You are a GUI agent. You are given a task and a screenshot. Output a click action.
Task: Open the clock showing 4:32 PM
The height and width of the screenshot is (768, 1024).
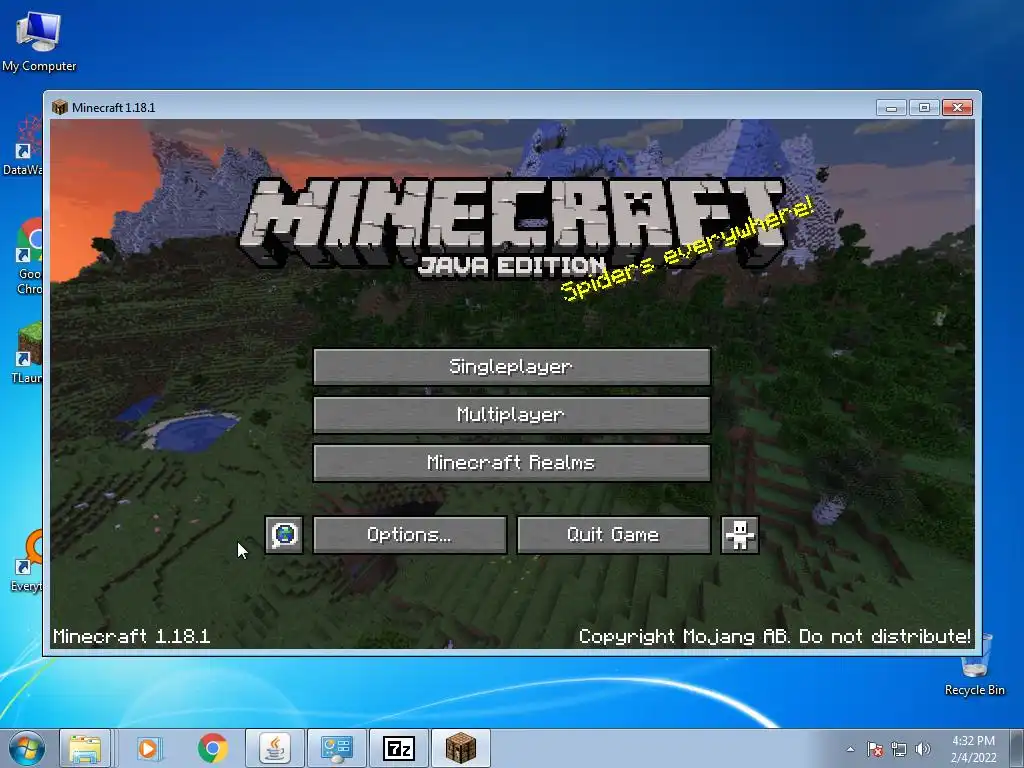tap(973, 749)
